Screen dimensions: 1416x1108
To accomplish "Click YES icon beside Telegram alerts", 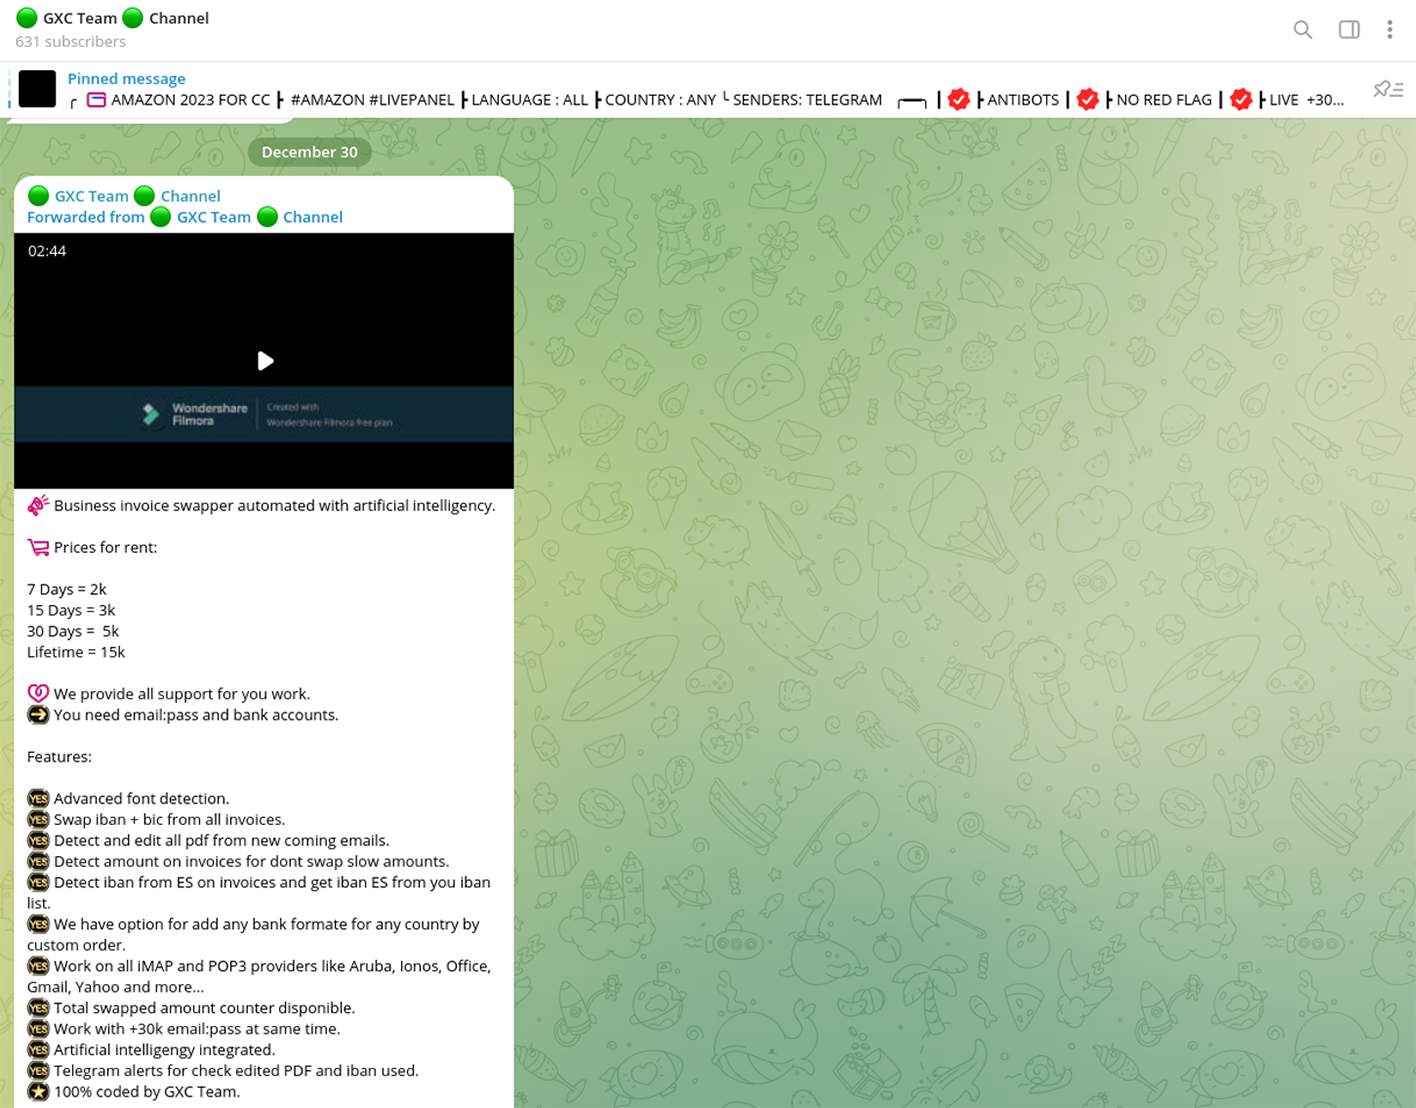I will click(x=38, y=1071).
